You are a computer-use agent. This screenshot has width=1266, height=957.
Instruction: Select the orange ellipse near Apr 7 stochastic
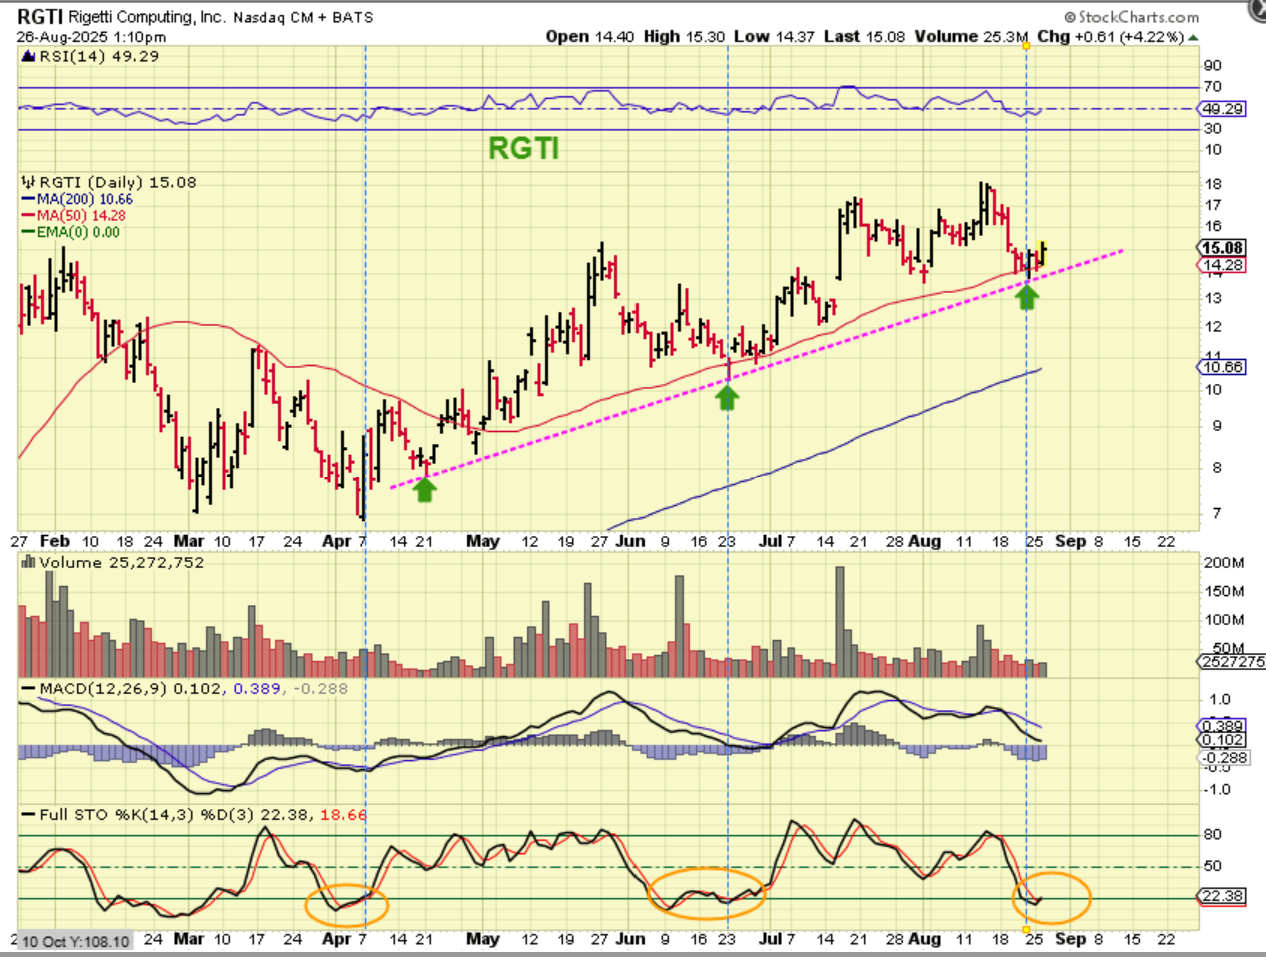(346, 904)
